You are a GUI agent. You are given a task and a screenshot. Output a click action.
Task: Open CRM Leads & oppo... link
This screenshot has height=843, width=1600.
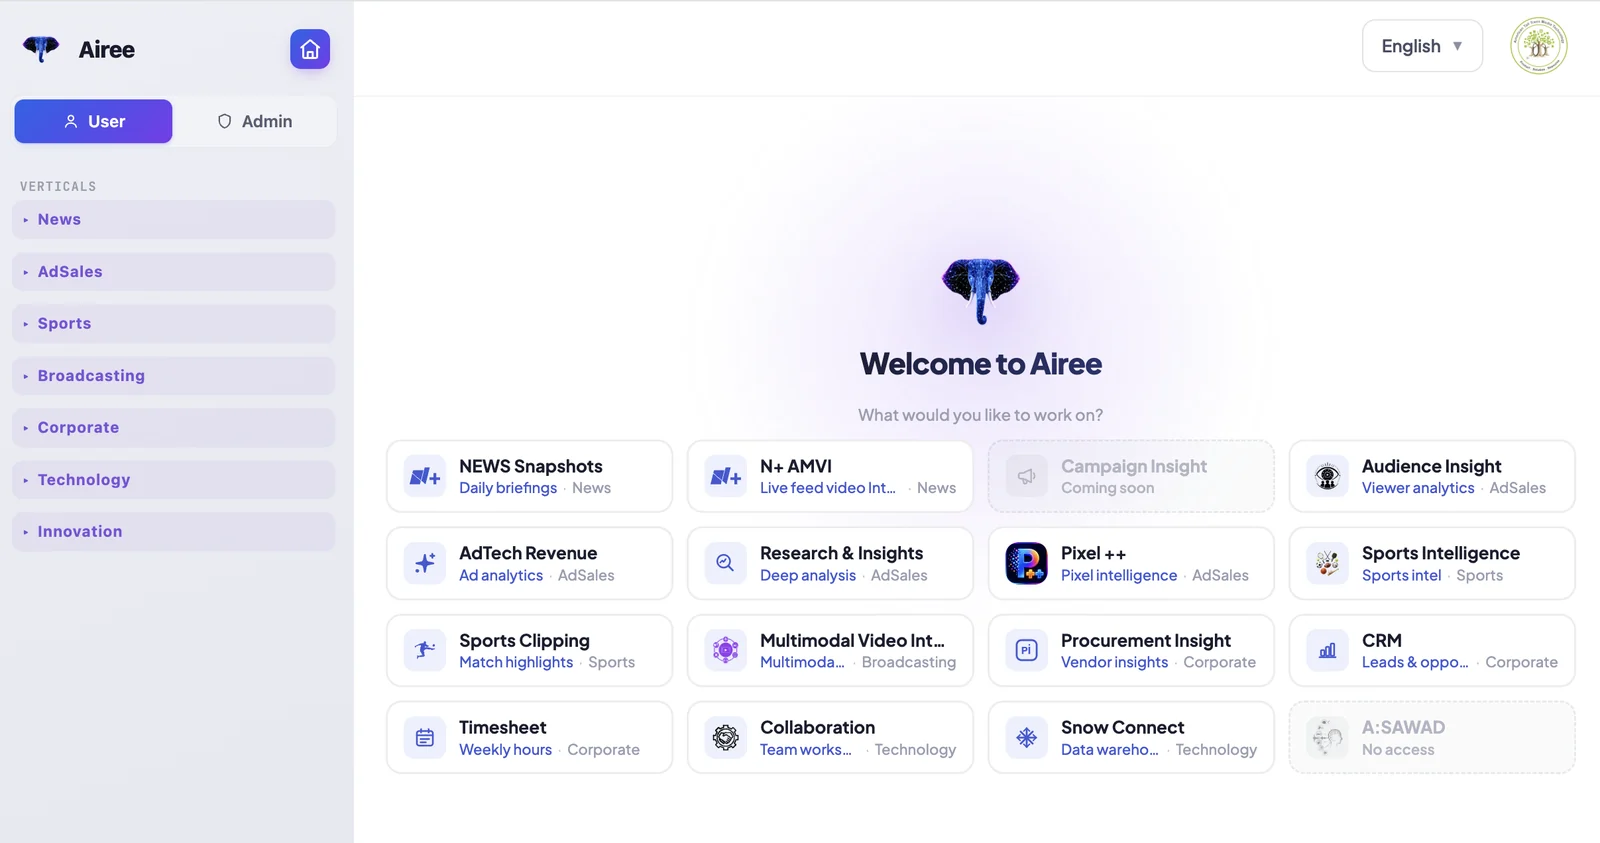[x=1415, y=662]
